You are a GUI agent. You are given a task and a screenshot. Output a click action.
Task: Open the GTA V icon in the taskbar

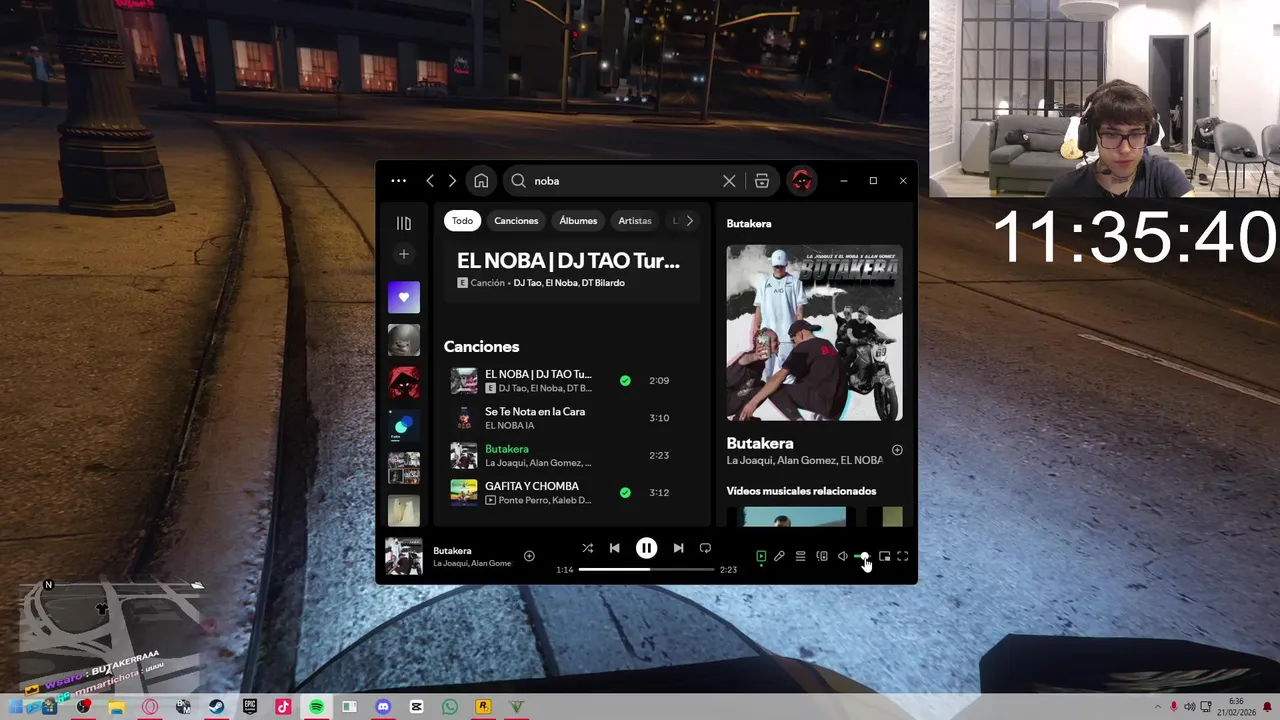516,707
